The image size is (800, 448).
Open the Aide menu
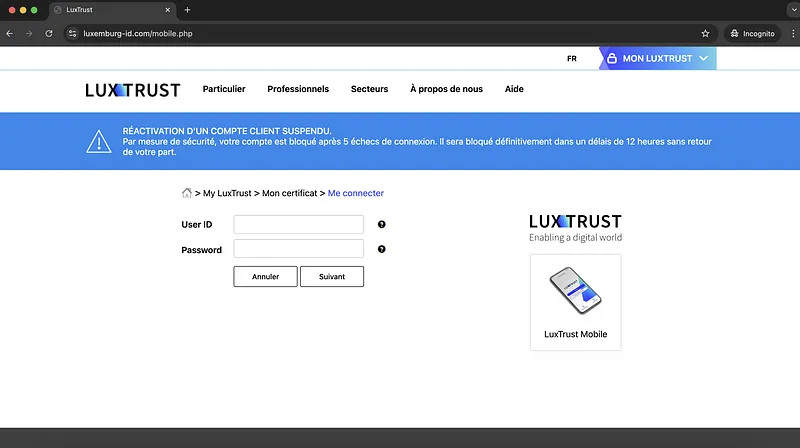click(x=514, y=89)
